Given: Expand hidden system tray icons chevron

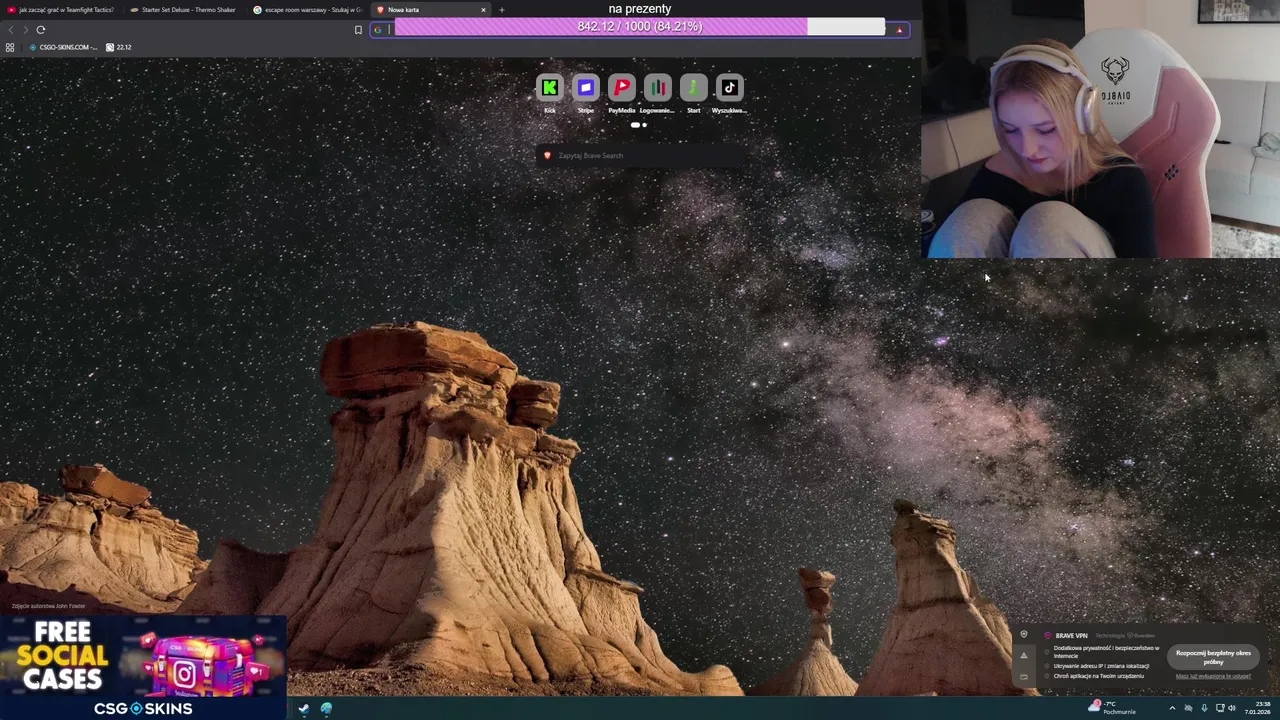Looking at the screenshot, I should coord(1172,708).
